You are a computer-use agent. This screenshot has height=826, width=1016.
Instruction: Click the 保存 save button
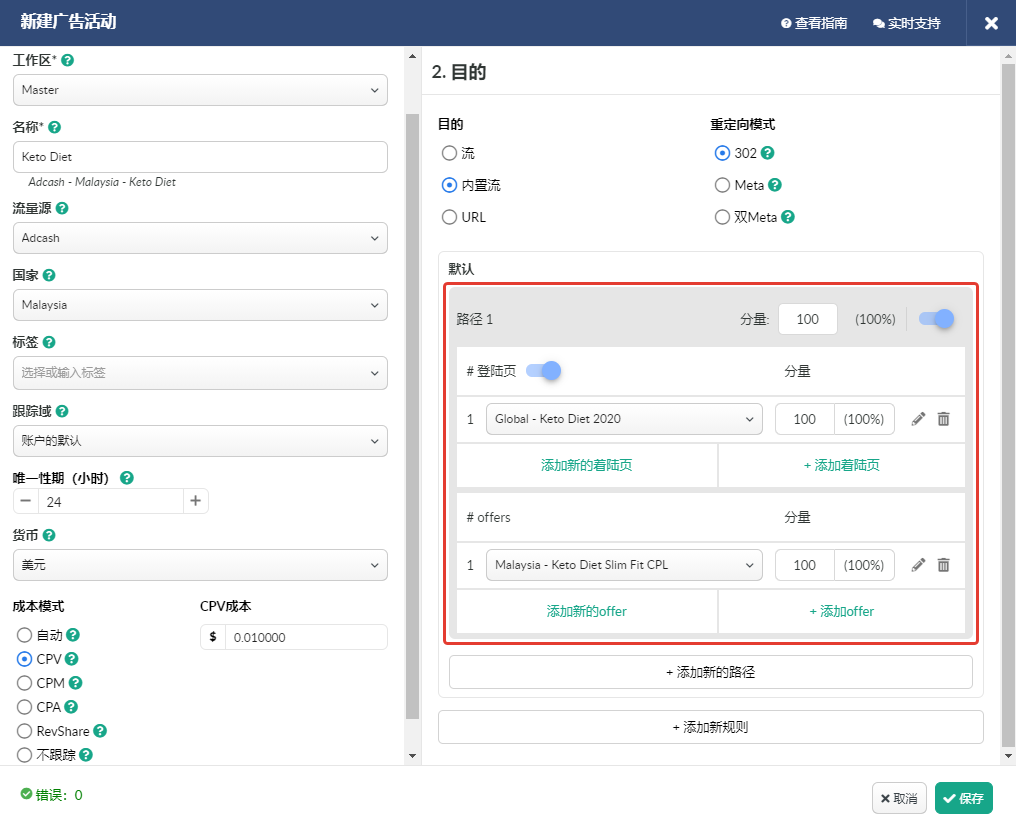coord(963,798)
